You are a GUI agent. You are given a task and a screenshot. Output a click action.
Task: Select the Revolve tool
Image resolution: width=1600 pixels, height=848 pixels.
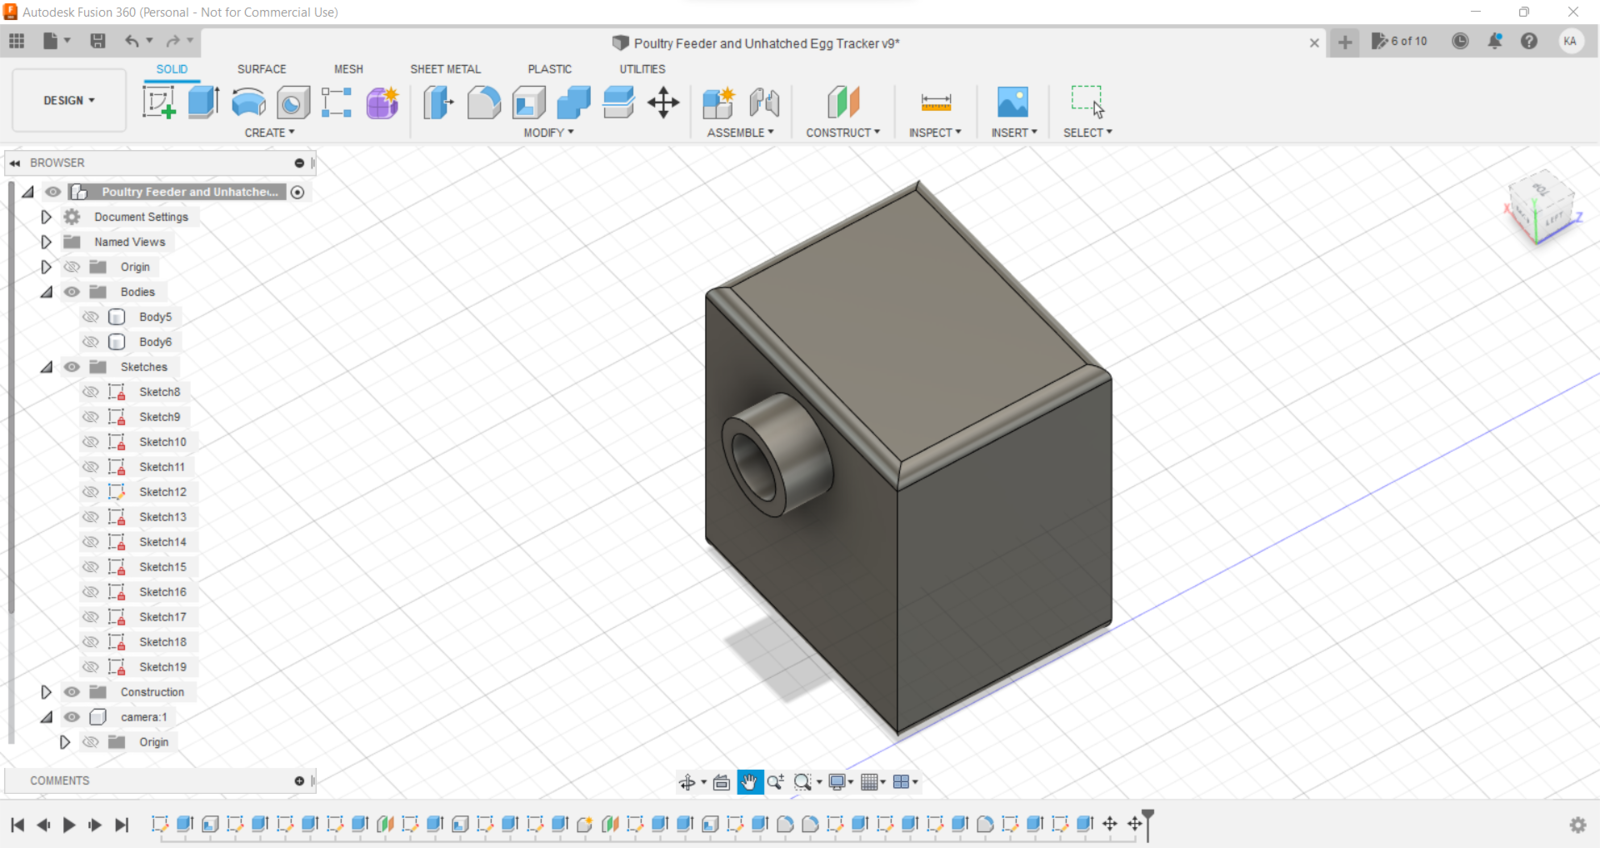point(248,102)
